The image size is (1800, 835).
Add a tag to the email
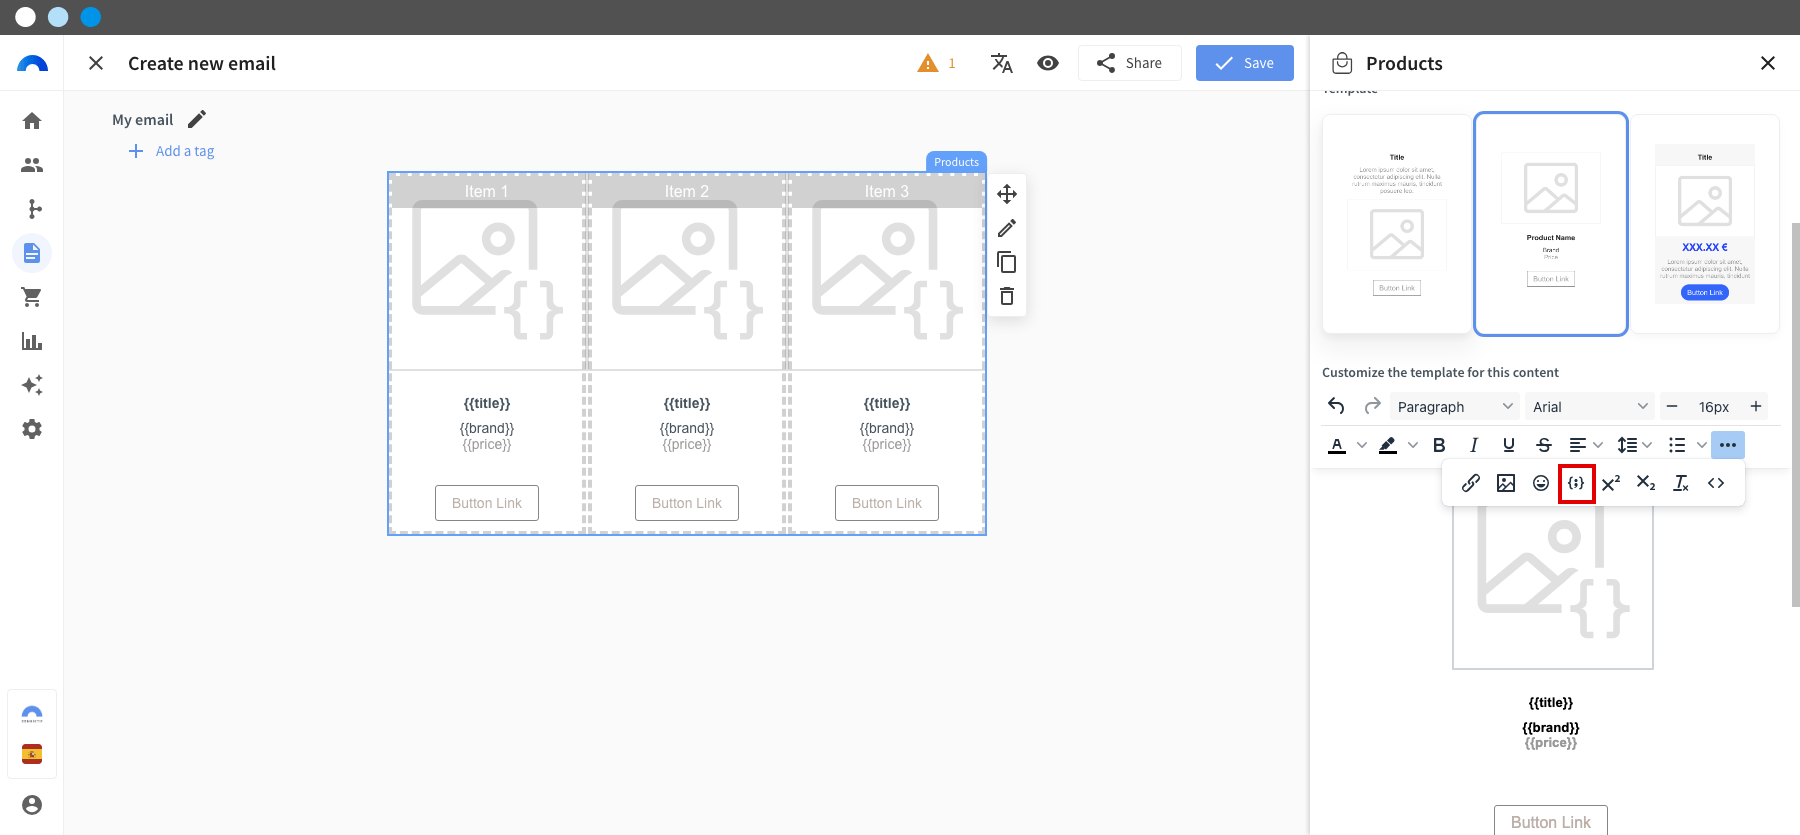(171, 151)
